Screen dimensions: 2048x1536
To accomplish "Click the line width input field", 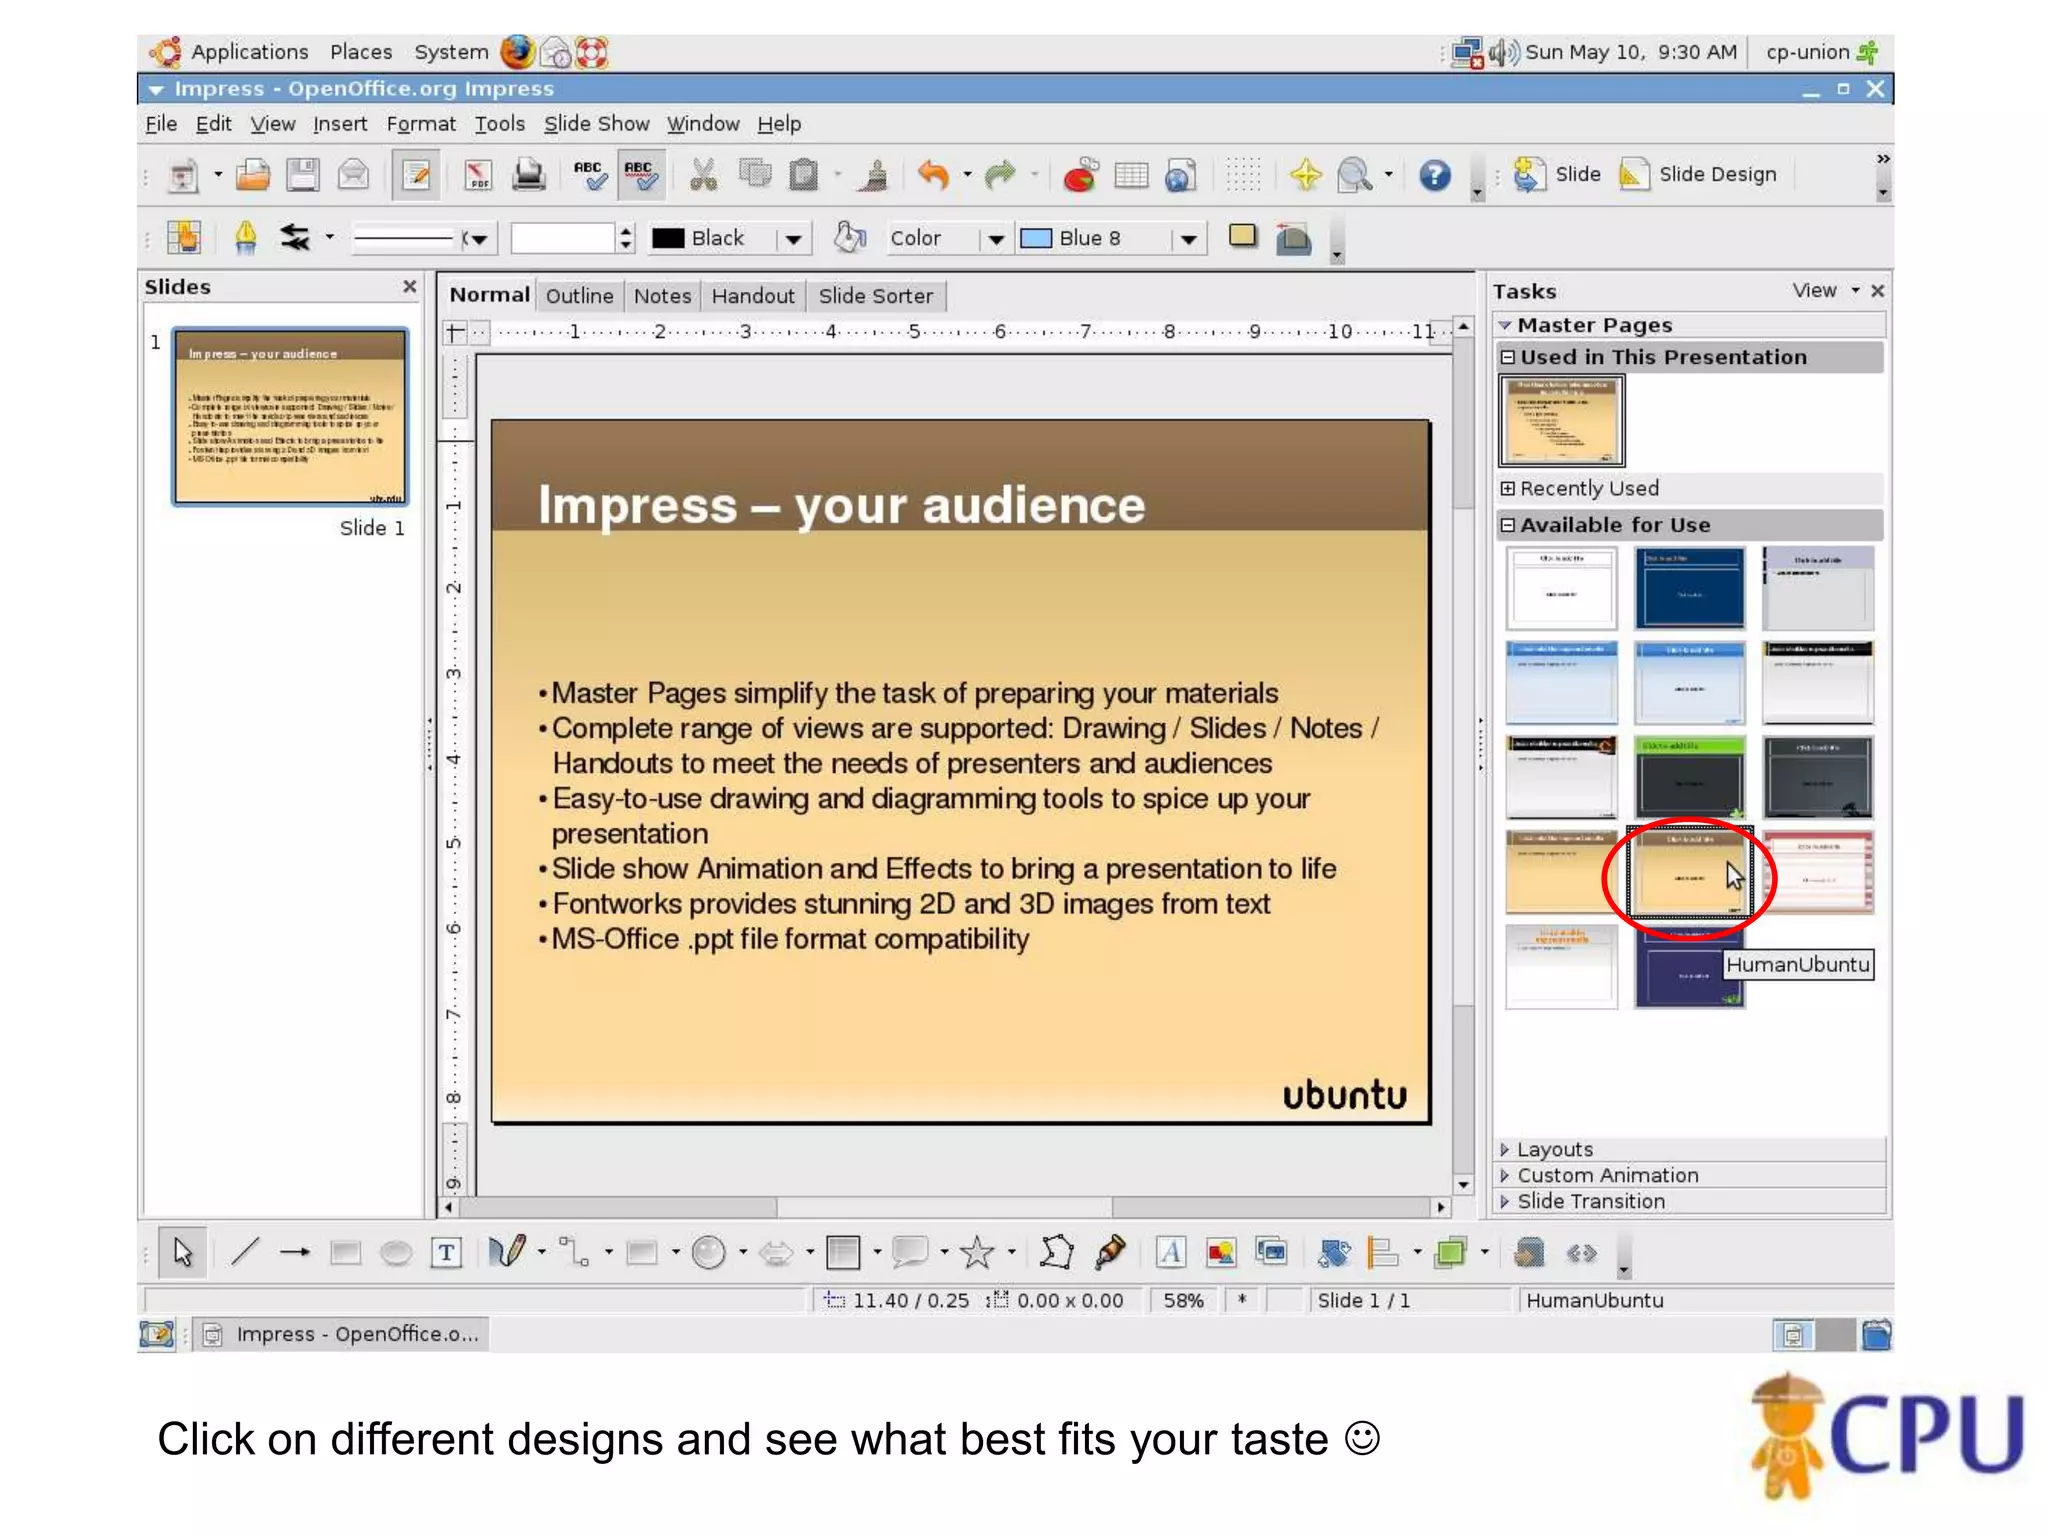I will click(x=563, y=239).
